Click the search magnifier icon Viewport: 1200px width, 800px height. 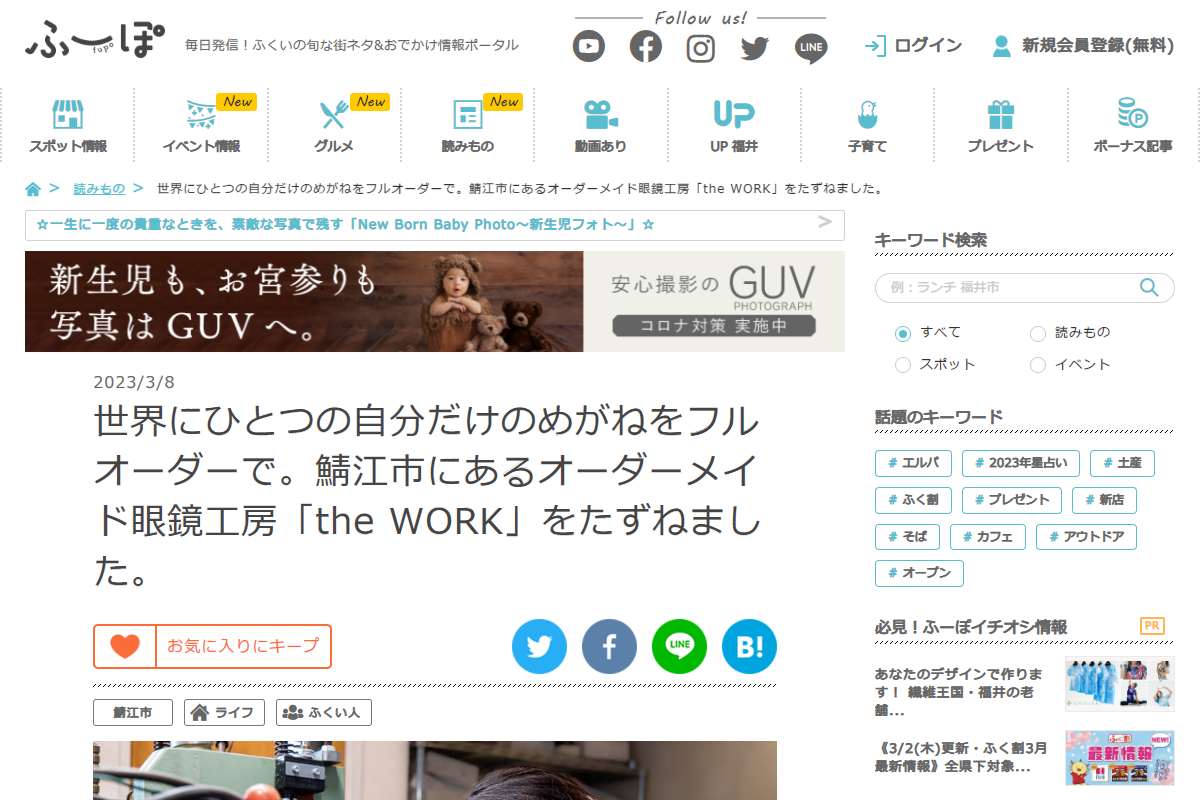click(x=1150, y=288)
